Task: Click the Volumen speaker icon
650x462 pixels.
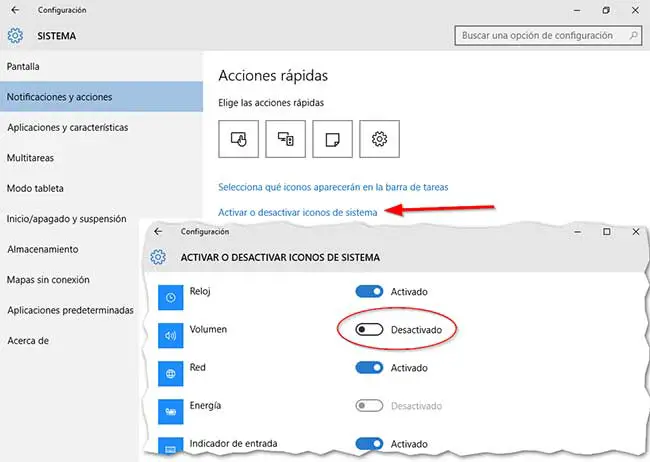Action: [x=171, y=334]
